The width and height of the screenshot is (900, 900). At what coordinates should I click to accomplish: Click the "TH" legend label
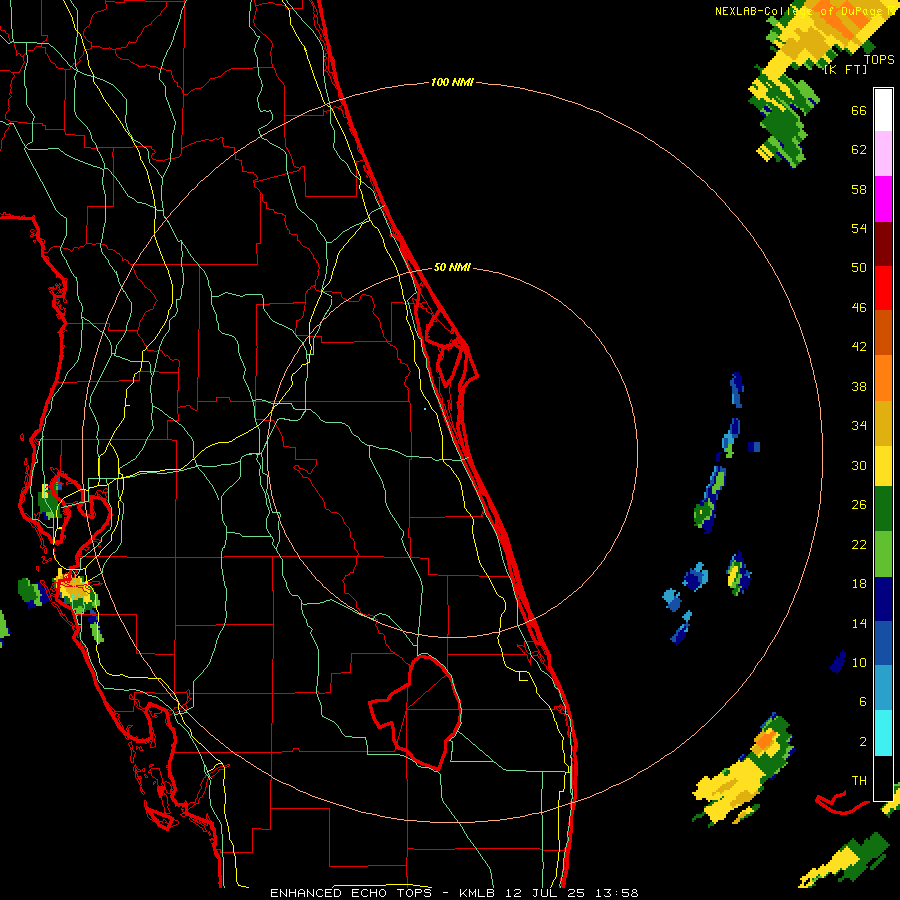pyautogui.click(x=859, y=781)
